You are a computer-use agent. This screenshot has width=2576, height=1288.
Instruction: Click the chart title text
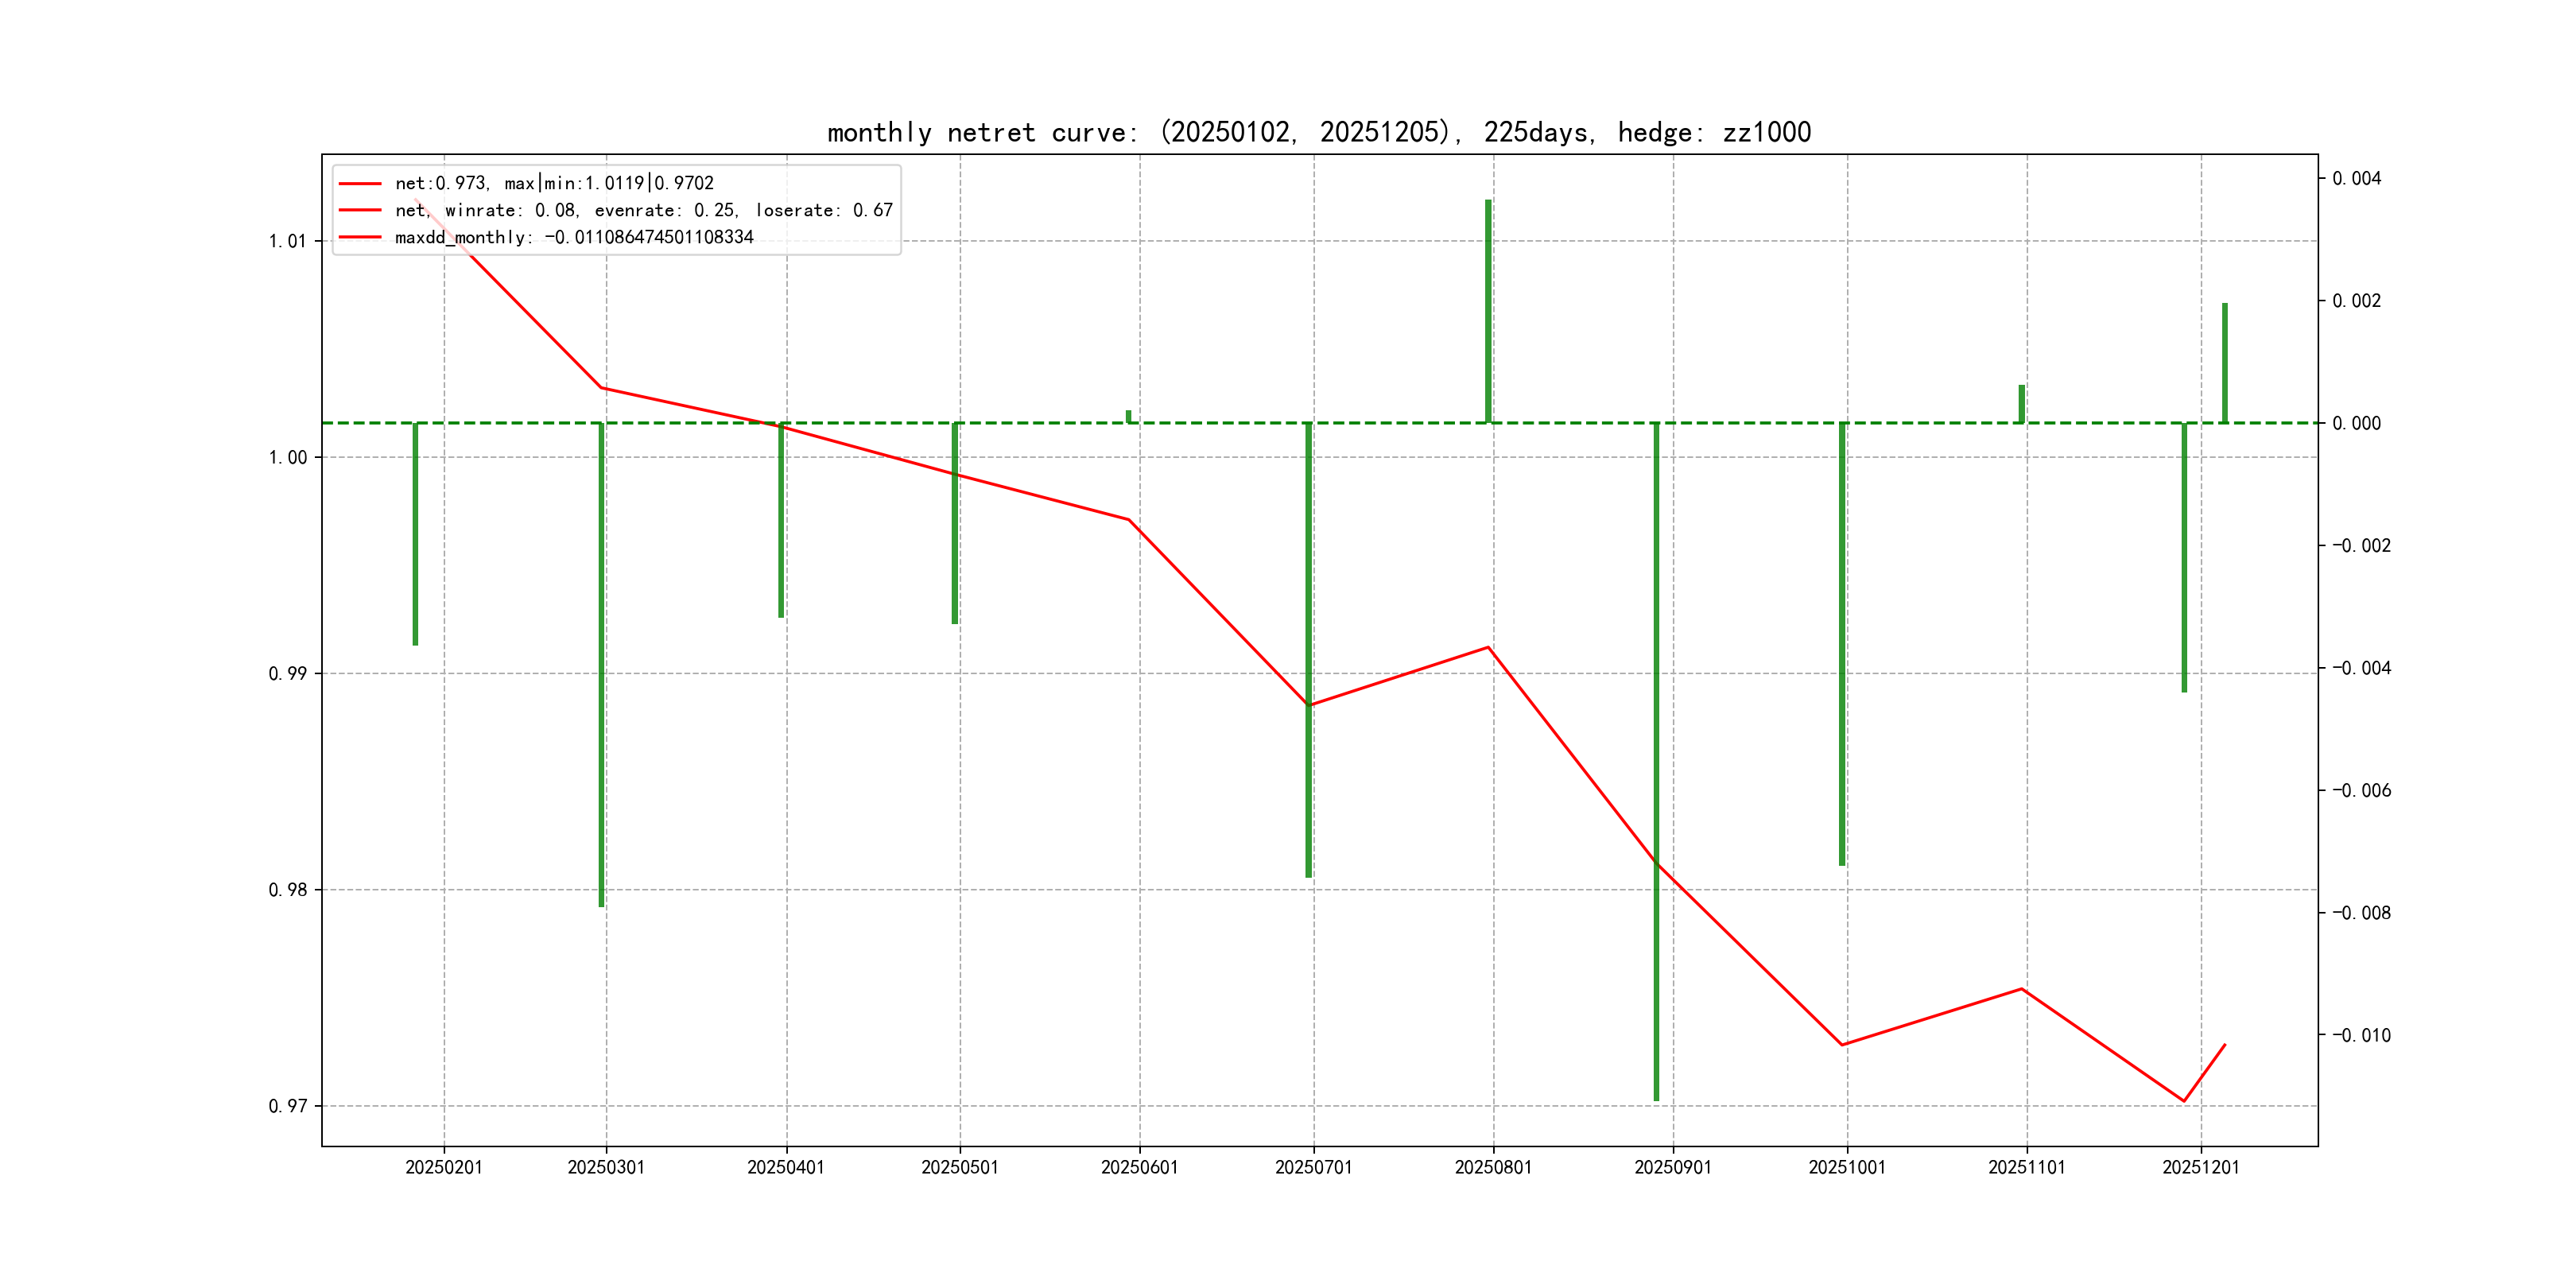pos(1319,132)
